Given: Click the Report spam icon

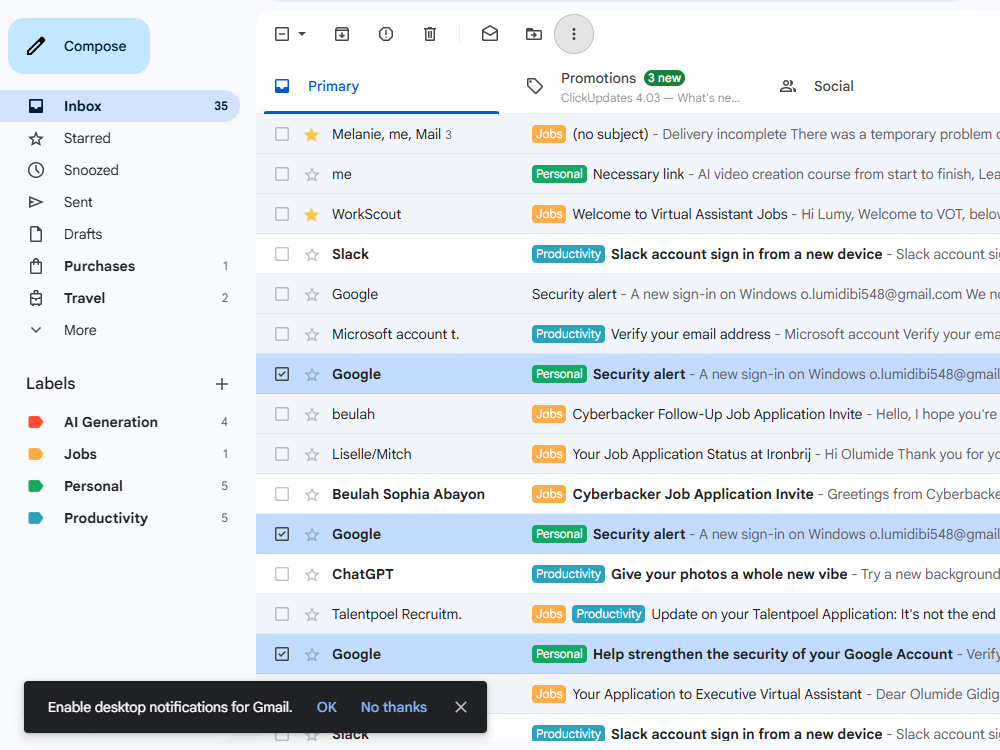Looking at the screenshot, I should tap(386, 34).
